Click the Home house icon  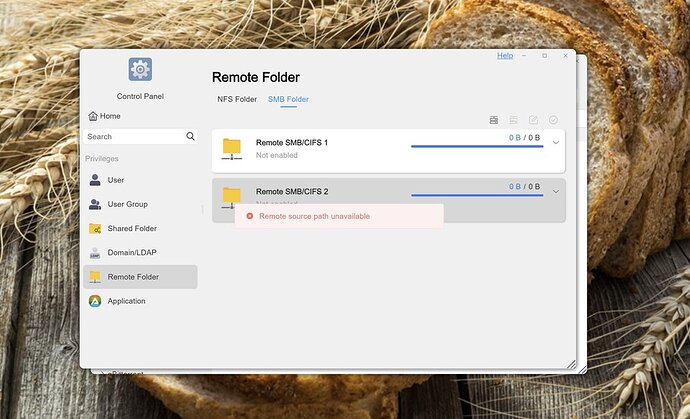tap(92, 116)
